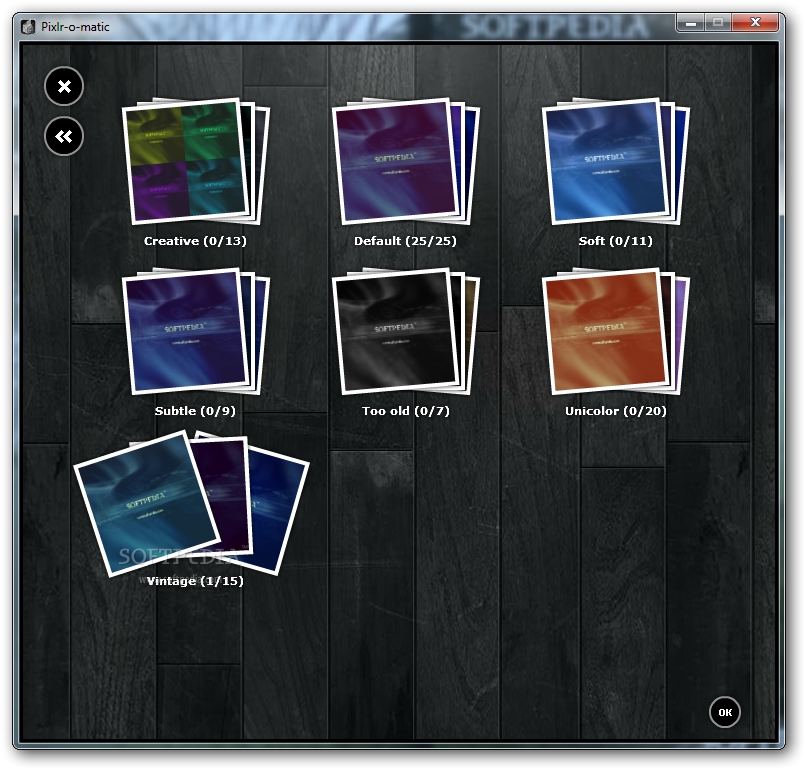Image resolution: width=806 pixels, height=770 pixels.
Task: Open the Vintage effects pack thumbnail
Action: 191,504
